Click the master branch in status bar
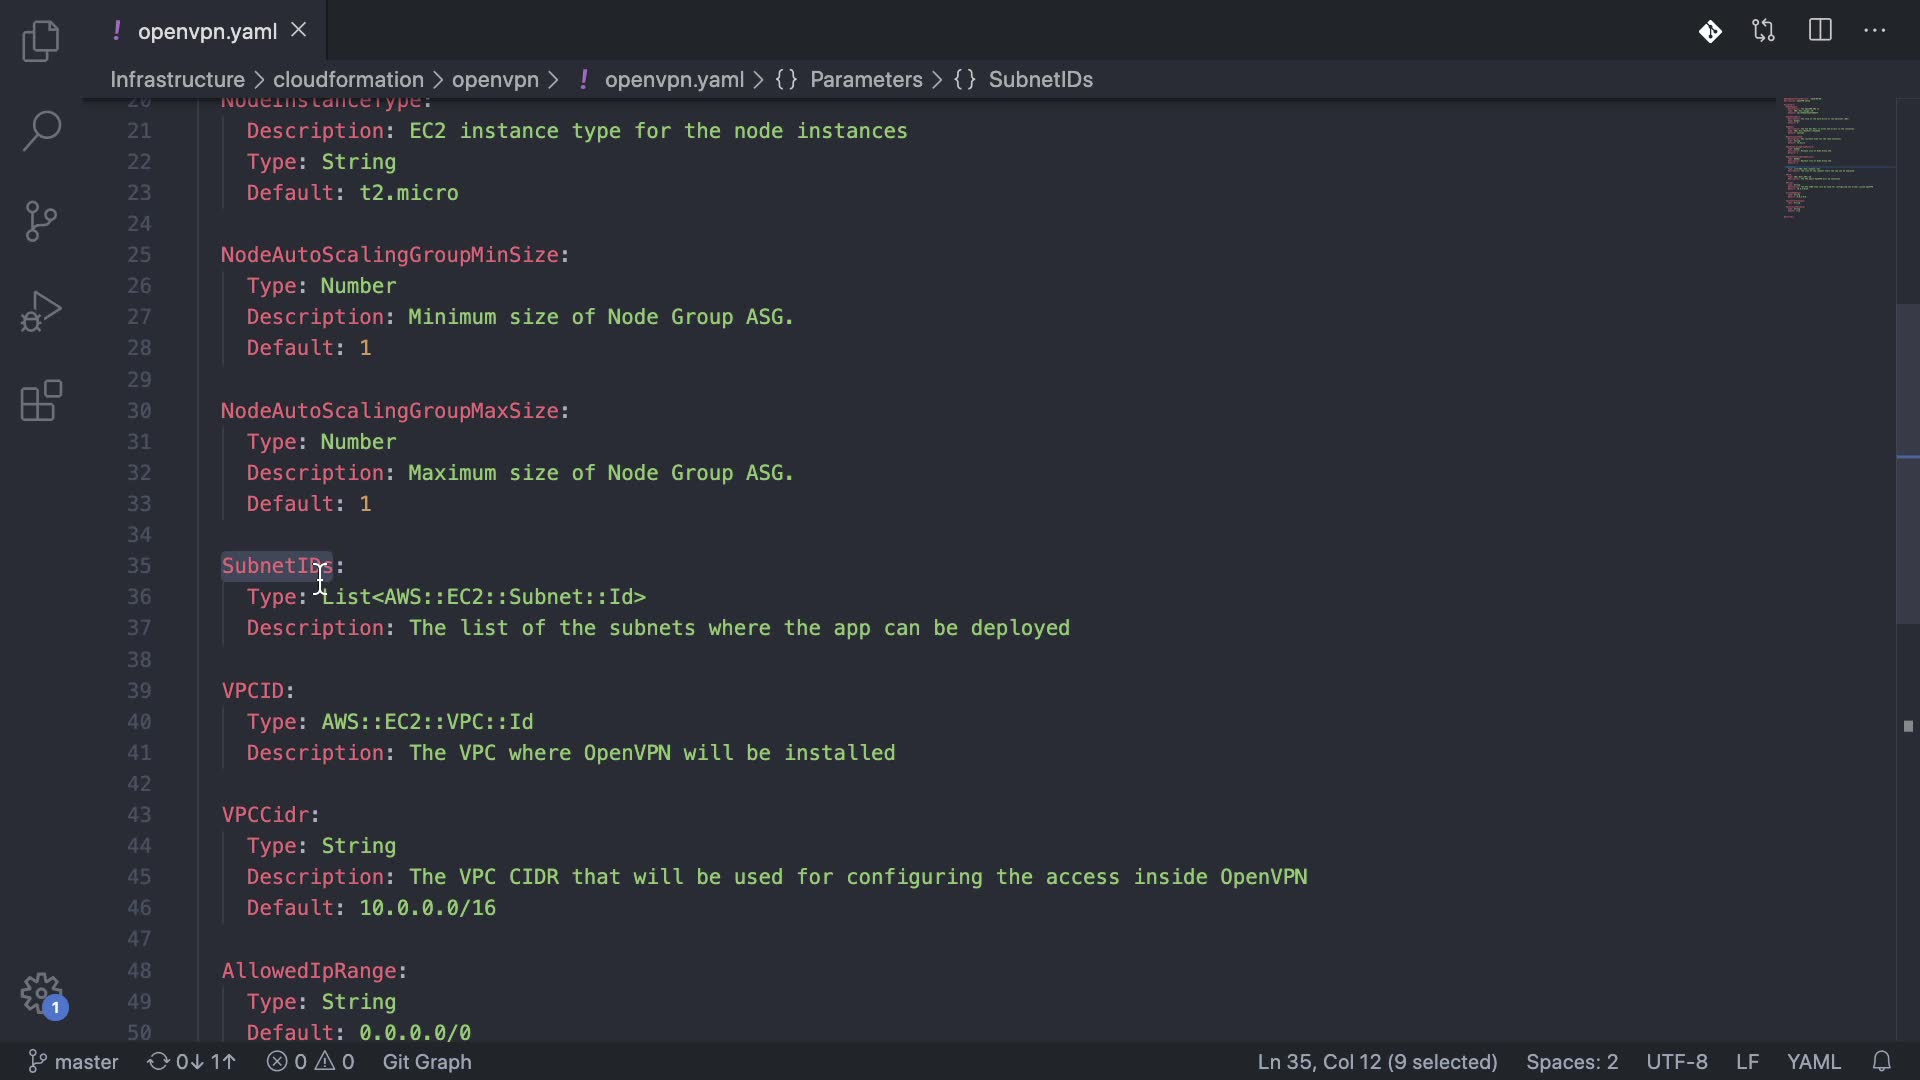This screenshot has height=1080, width=1920. pos(74,1061)
